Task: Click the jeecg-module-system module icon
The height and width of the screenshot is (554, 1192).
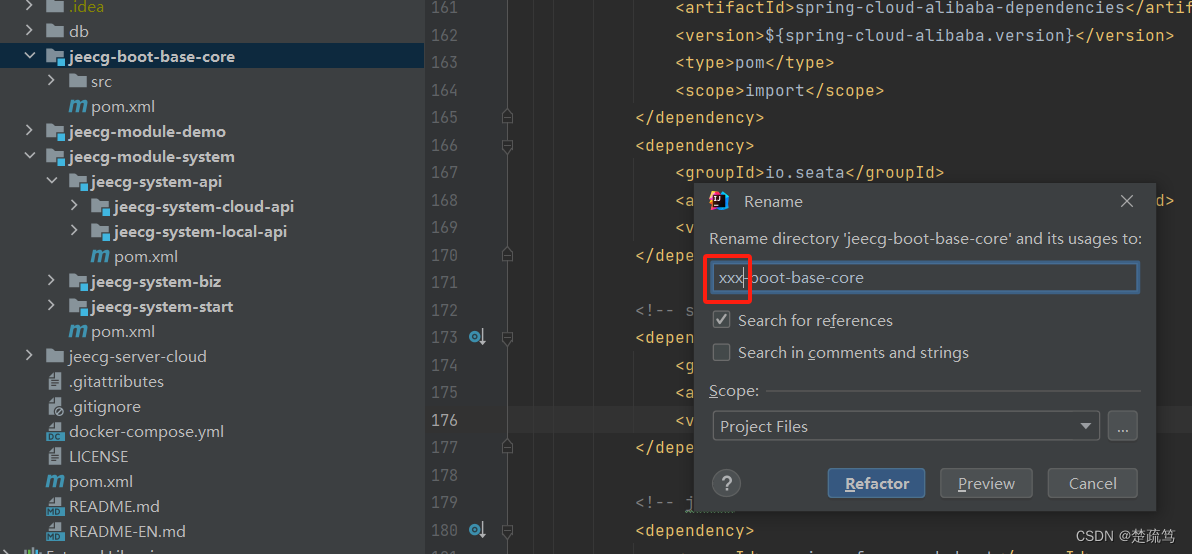Action: (55, 157)
